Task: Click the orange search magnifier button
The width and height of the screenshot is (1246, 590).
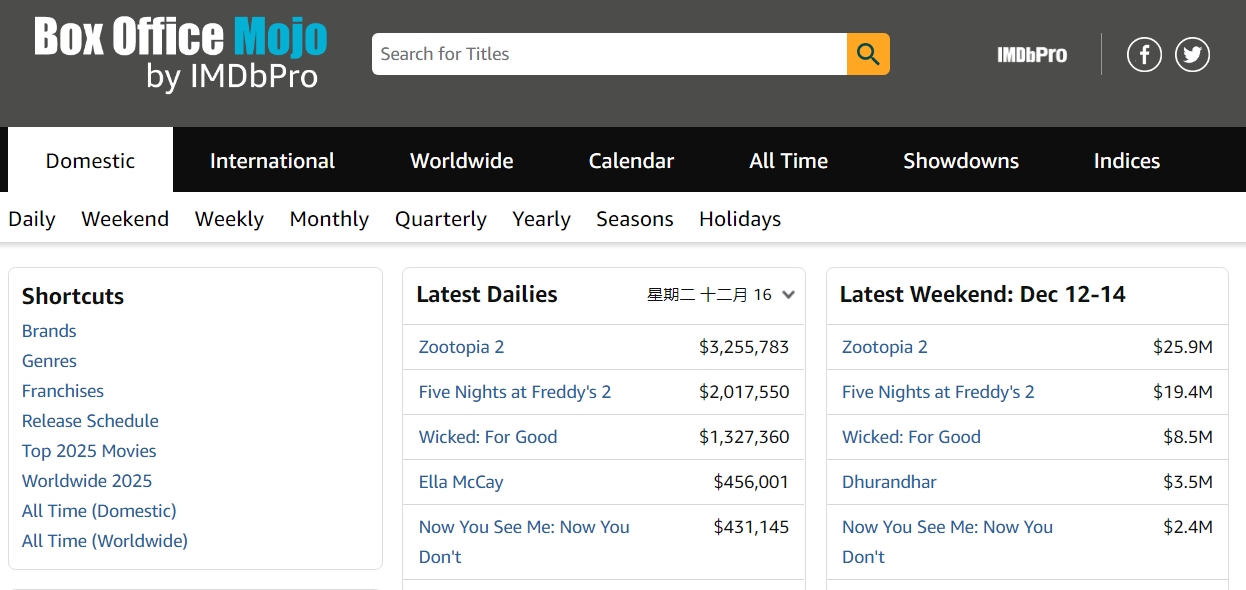Action: pyautogui.click(x=868, y=54)
